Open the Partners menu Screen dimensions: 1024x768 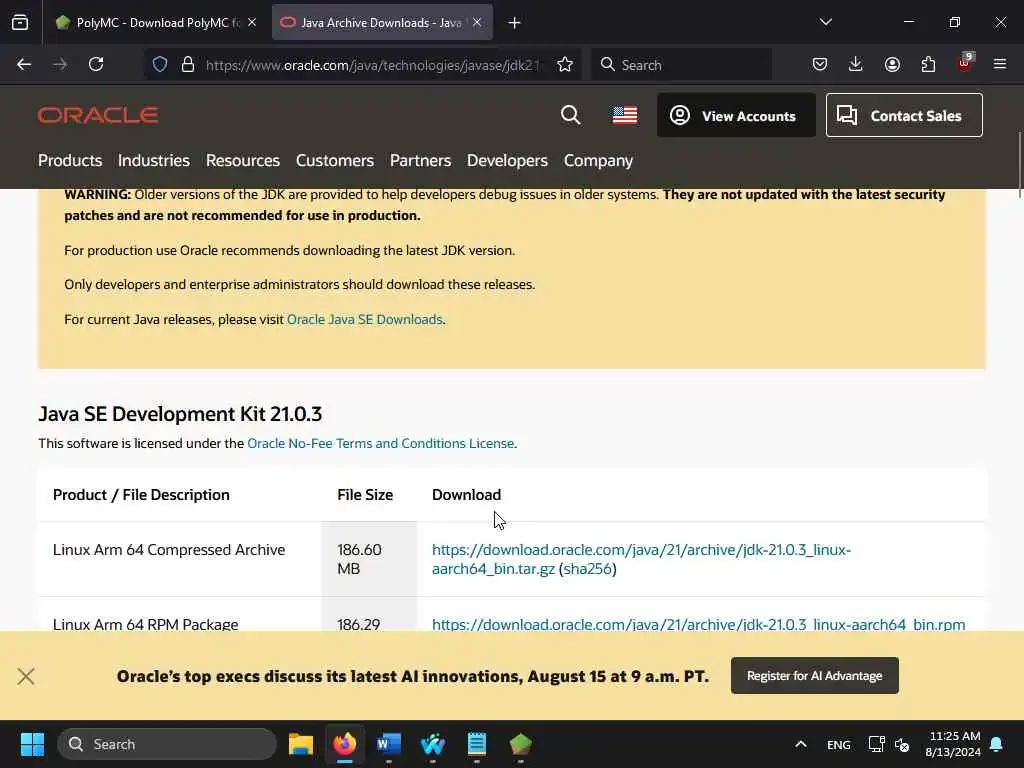coord(421,161)
